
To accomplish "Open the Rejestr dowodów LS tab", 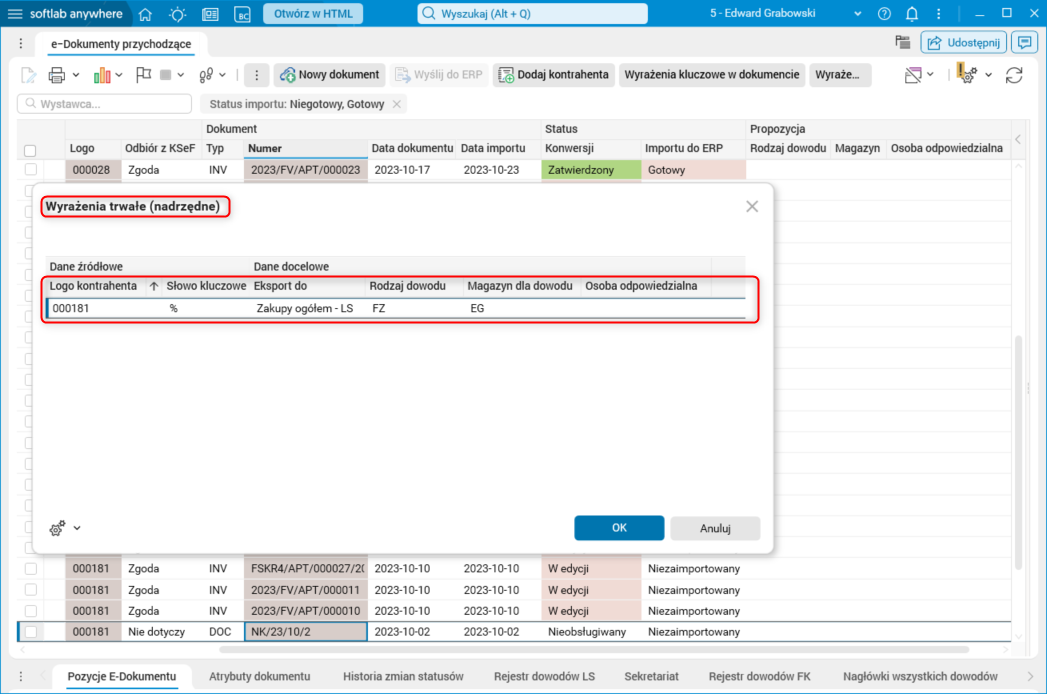I will (x=544, y=677).
